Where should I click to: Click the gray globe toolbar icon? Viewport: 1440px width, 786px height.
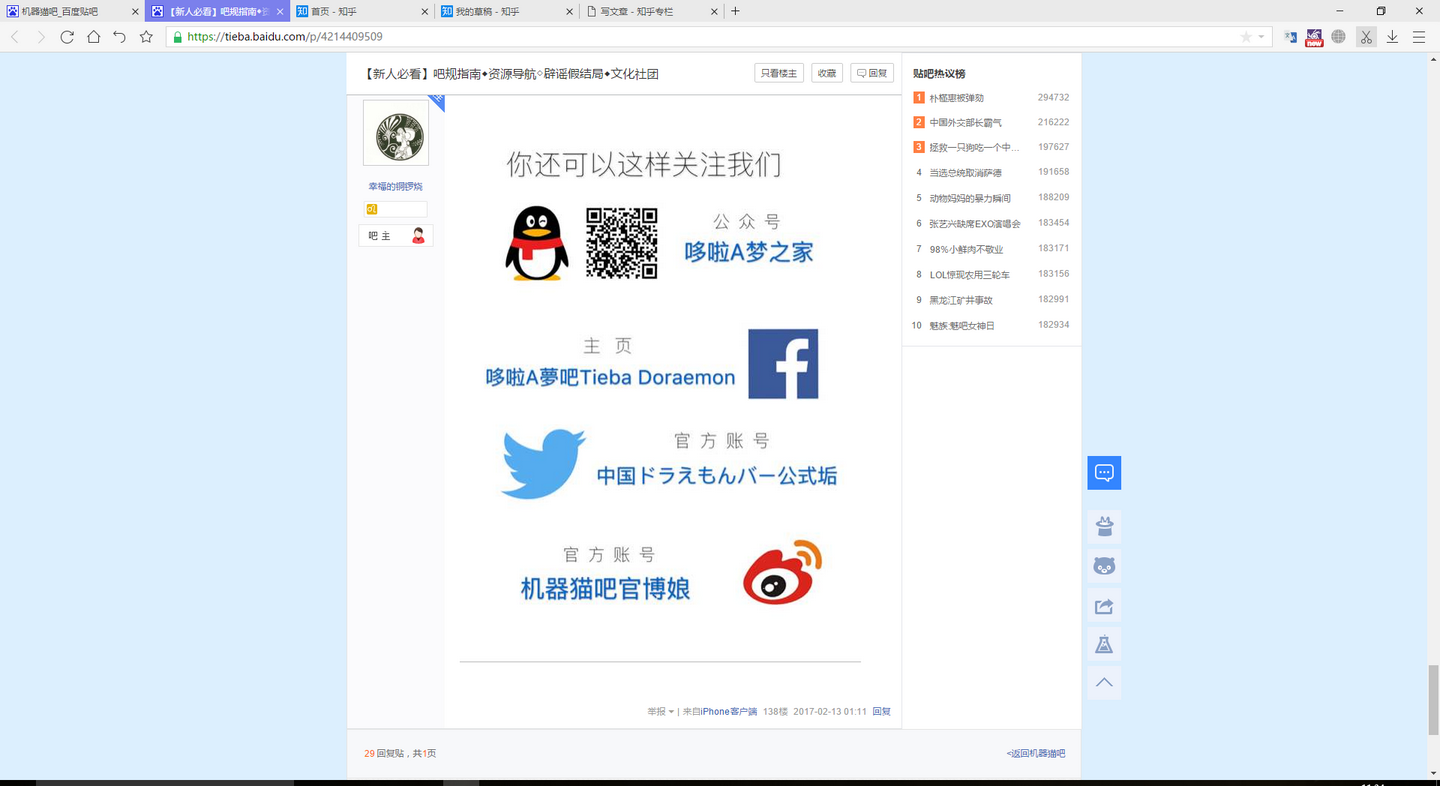pyautogui.click(x=1338, y=37)
